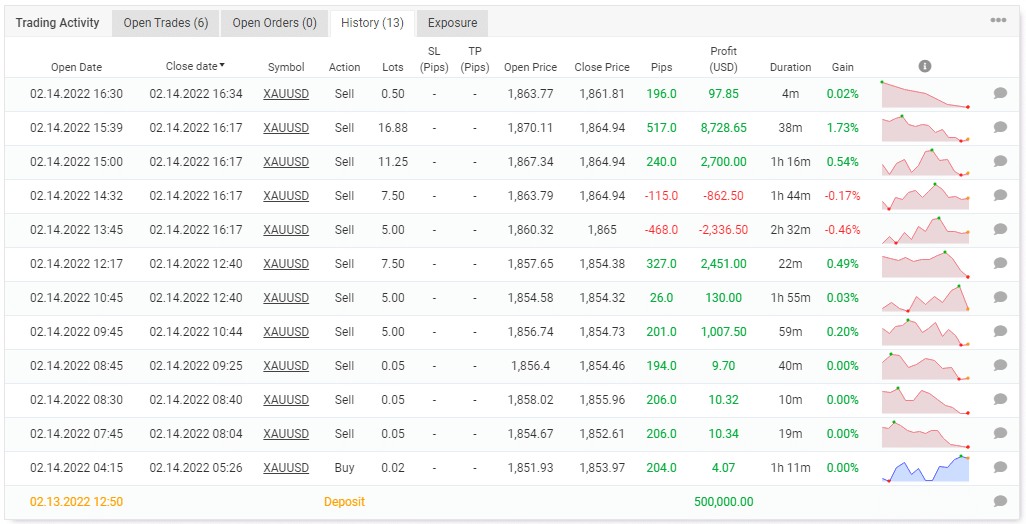Sort by the Gain column header
1026x524 pixels.
[842, 67]
